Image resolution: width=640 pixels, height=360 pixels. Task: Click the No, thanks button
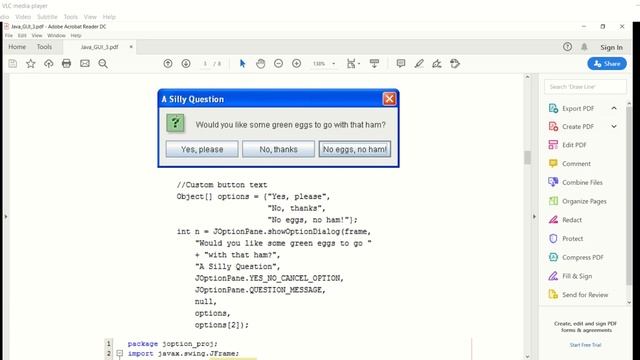278,149
